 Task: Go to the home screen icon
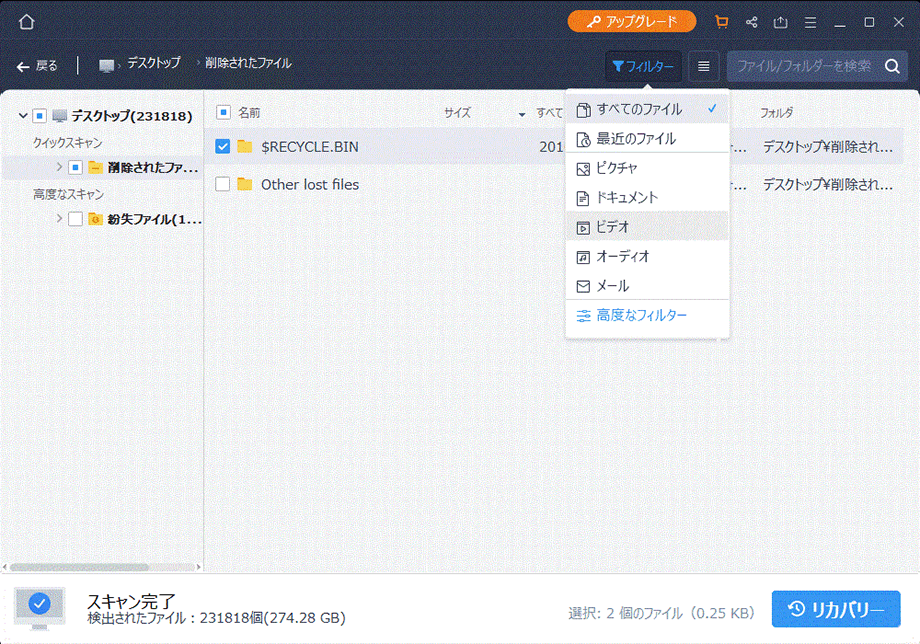coord(26,22)
